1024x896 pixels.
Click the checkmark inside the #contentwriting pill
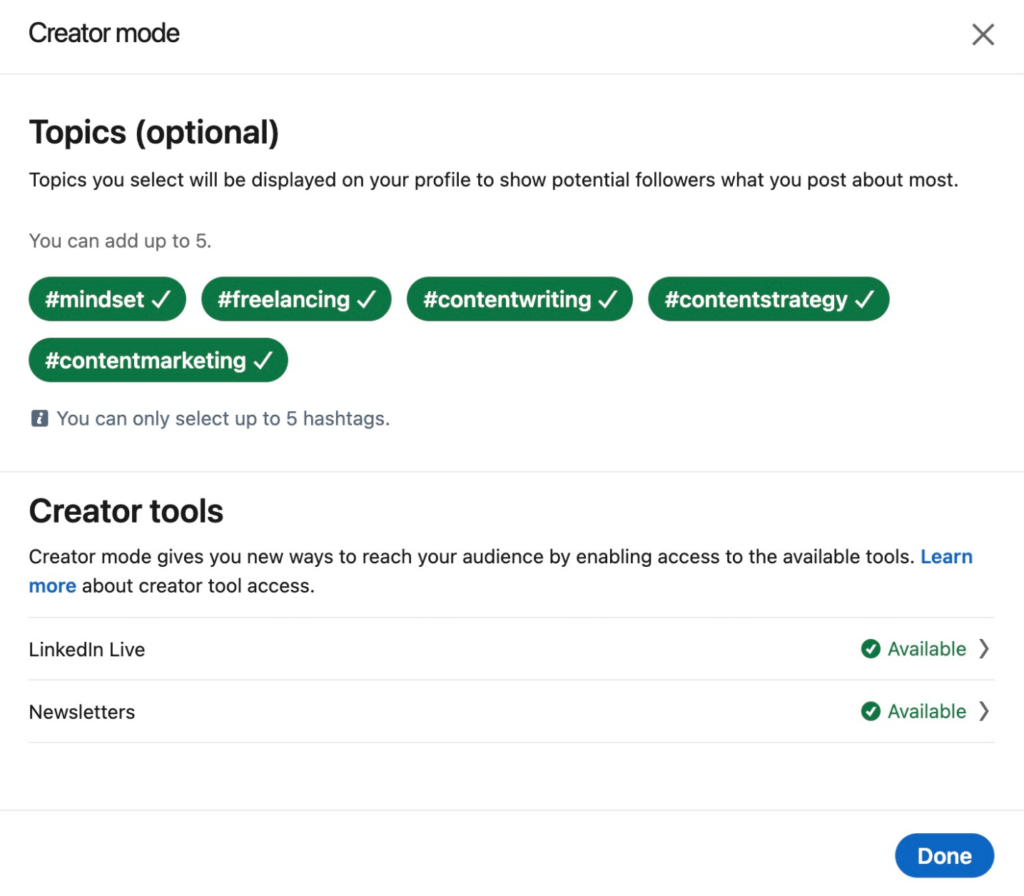(x=607, y=298)
